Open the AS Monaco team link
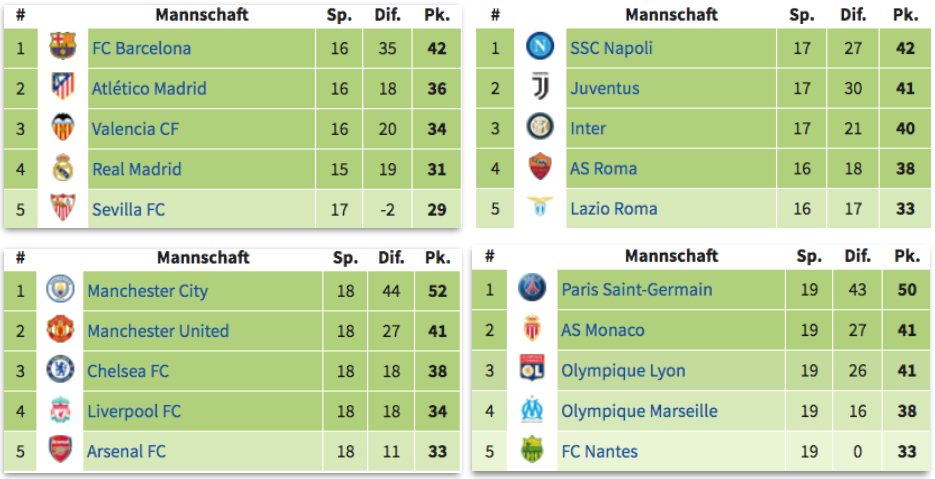The width and height of the screenshot is (935, 479). pos(603,330)
